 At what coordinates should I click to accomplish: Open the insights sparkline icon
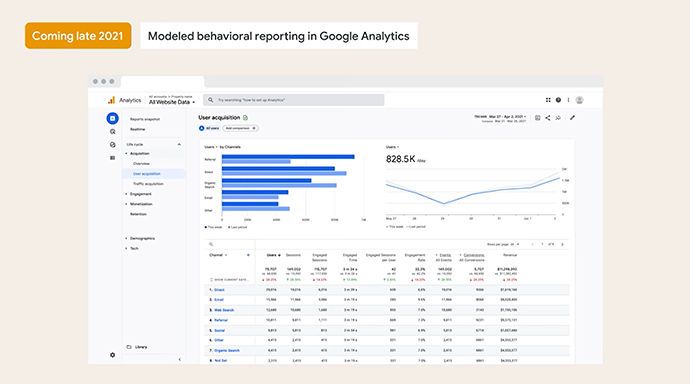click(558, 117)
